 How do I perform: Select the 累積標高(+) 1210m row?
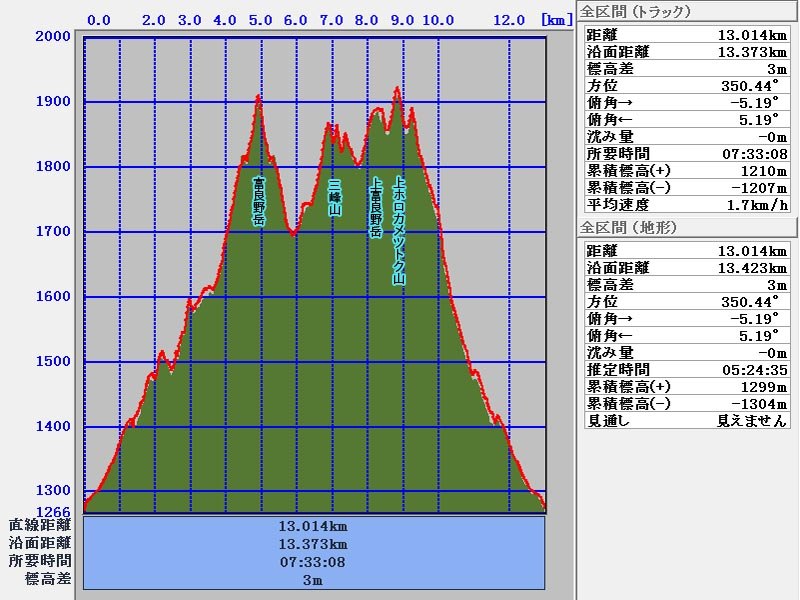click(x=685, y=170)
